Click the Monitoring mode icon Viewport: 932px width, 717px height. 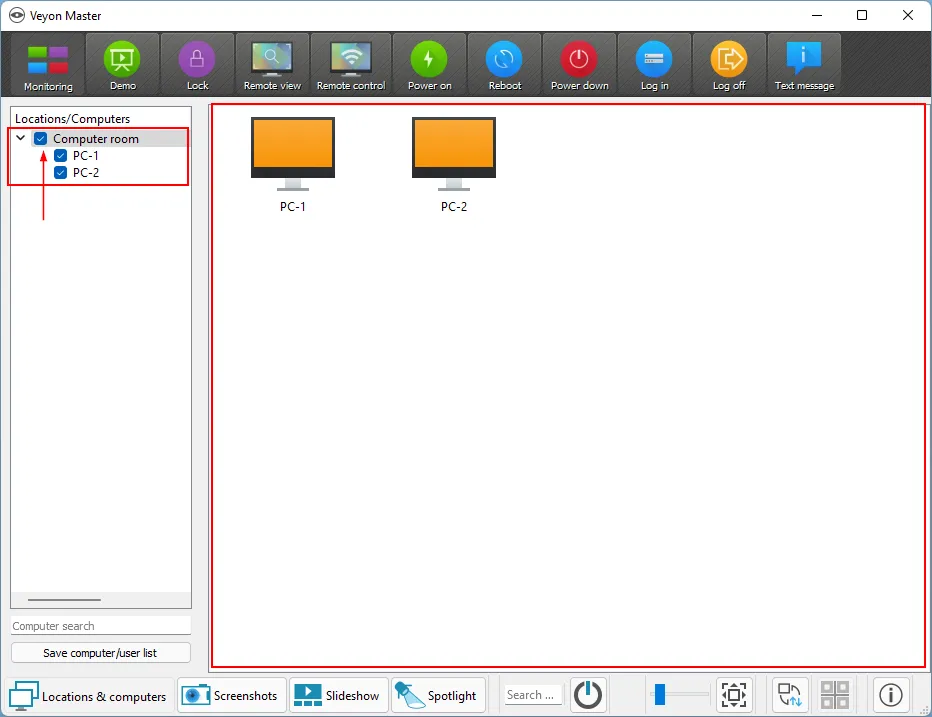(48, 65)
